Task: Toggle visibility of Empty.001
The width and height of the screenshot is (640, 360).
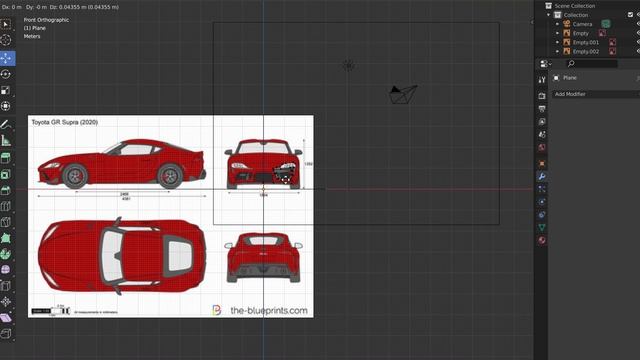Action: point(638,42)
